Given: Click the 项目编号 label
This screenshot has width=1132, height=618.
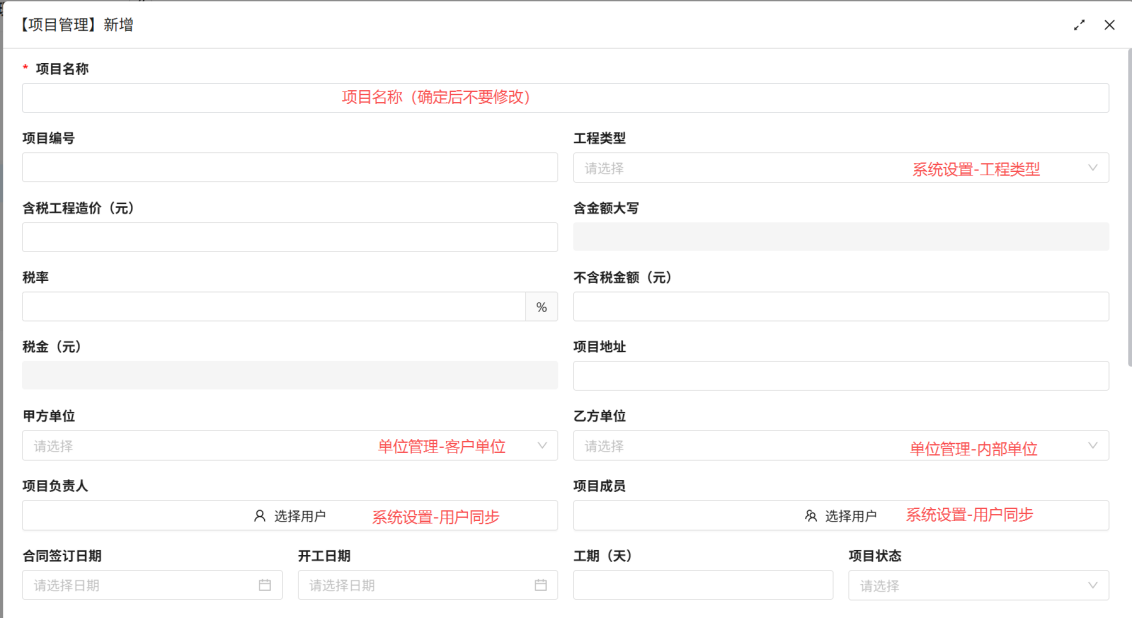Looking at the screenshot, I should point(48,138).
